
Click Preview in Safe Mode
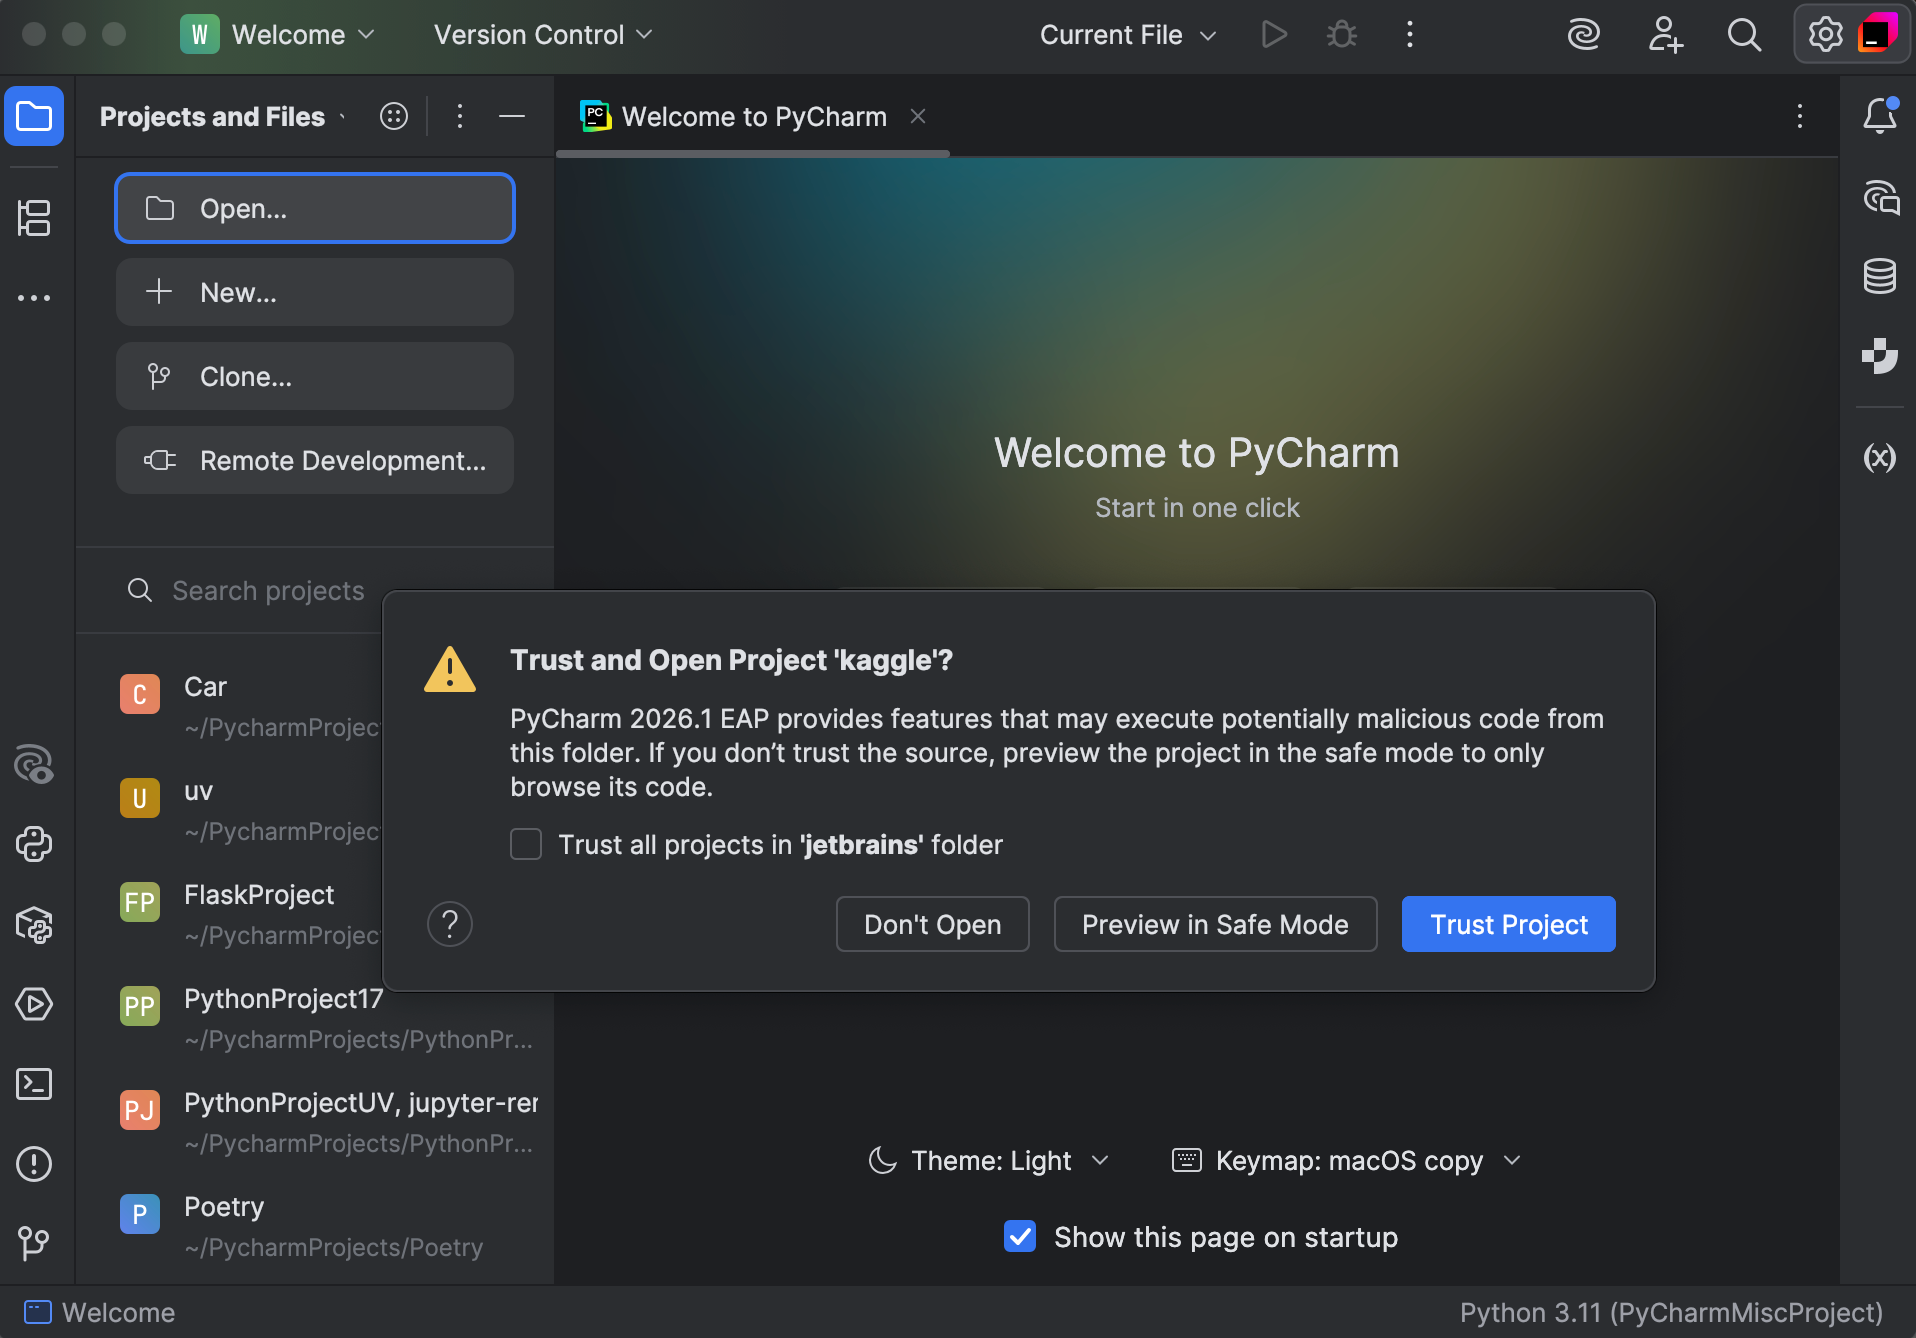coord(1215,924)
